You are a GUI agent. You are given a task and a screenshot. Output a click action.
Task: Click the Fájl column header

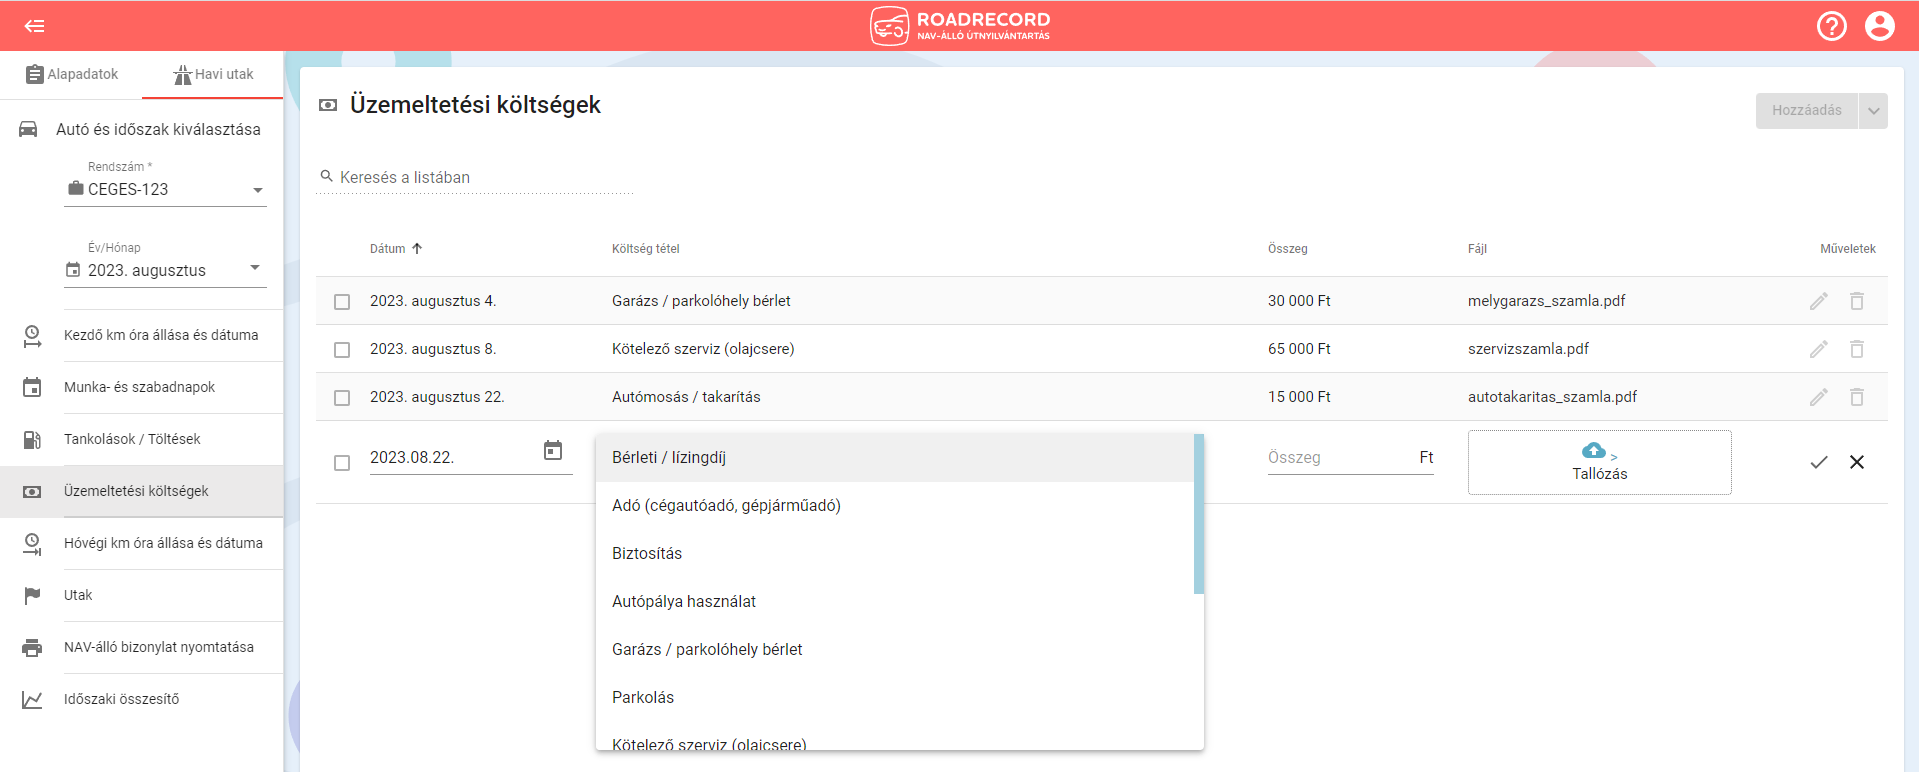(x=1477, y=249)
